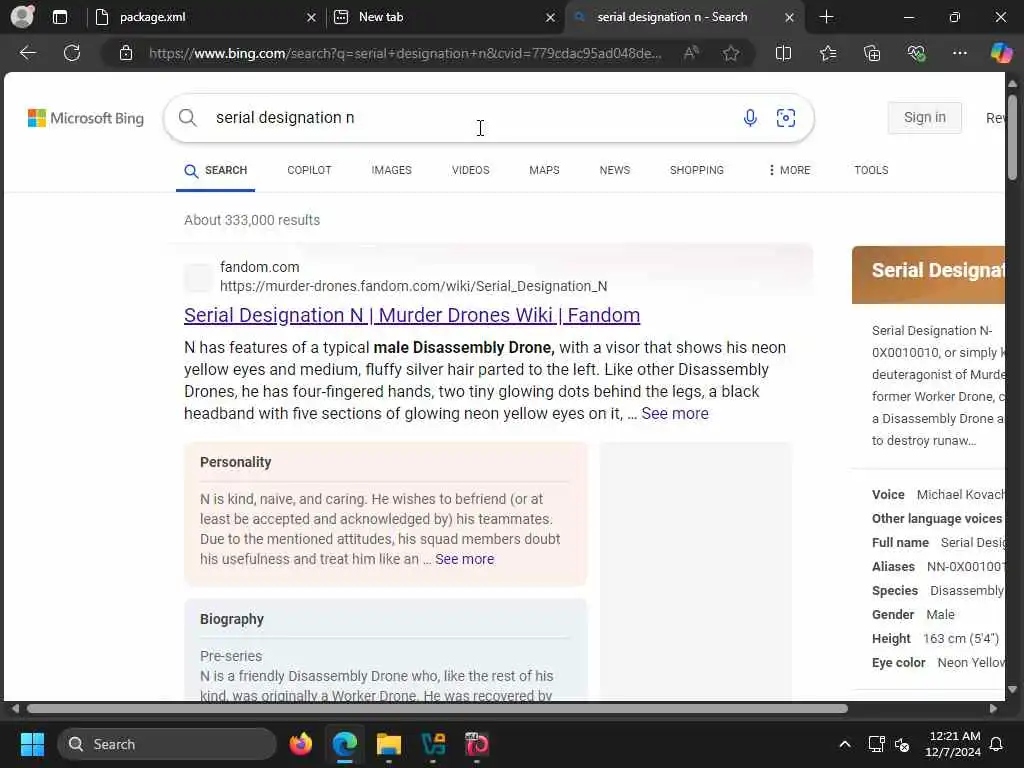Viewport: 1024px width, 768px height.
Task: Open the Collections icon
Action: pos(872,53)
